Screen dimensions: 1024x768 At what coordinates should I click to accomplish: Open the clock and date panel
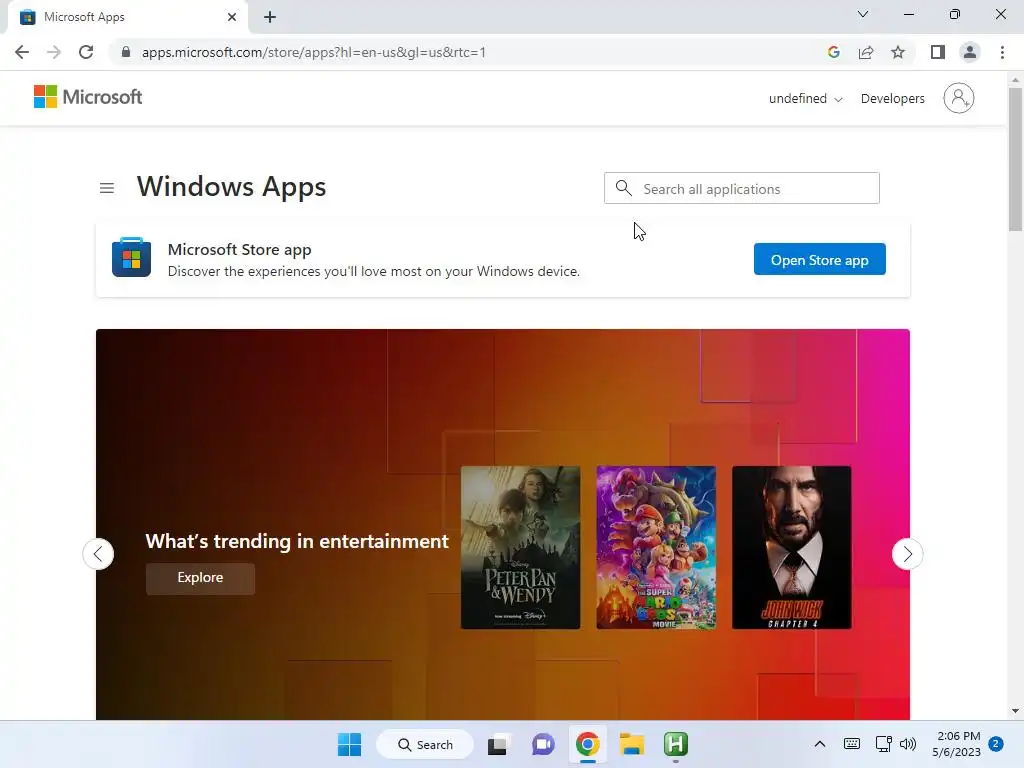(x=956, y=744)
